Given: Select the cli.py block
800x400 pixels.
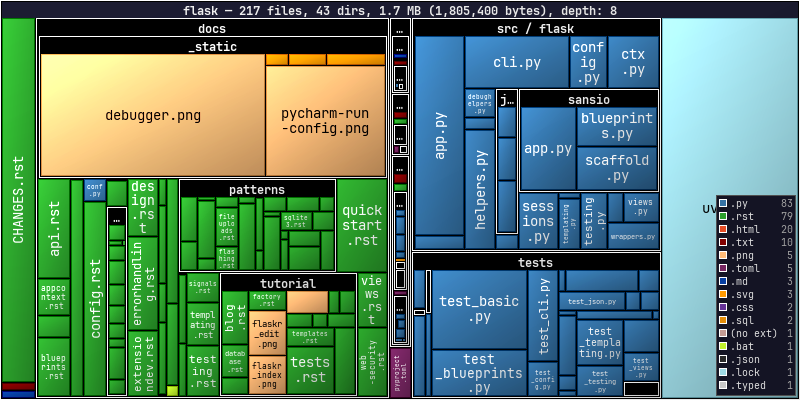Looking at the screenshot, I should pos(517,62).
